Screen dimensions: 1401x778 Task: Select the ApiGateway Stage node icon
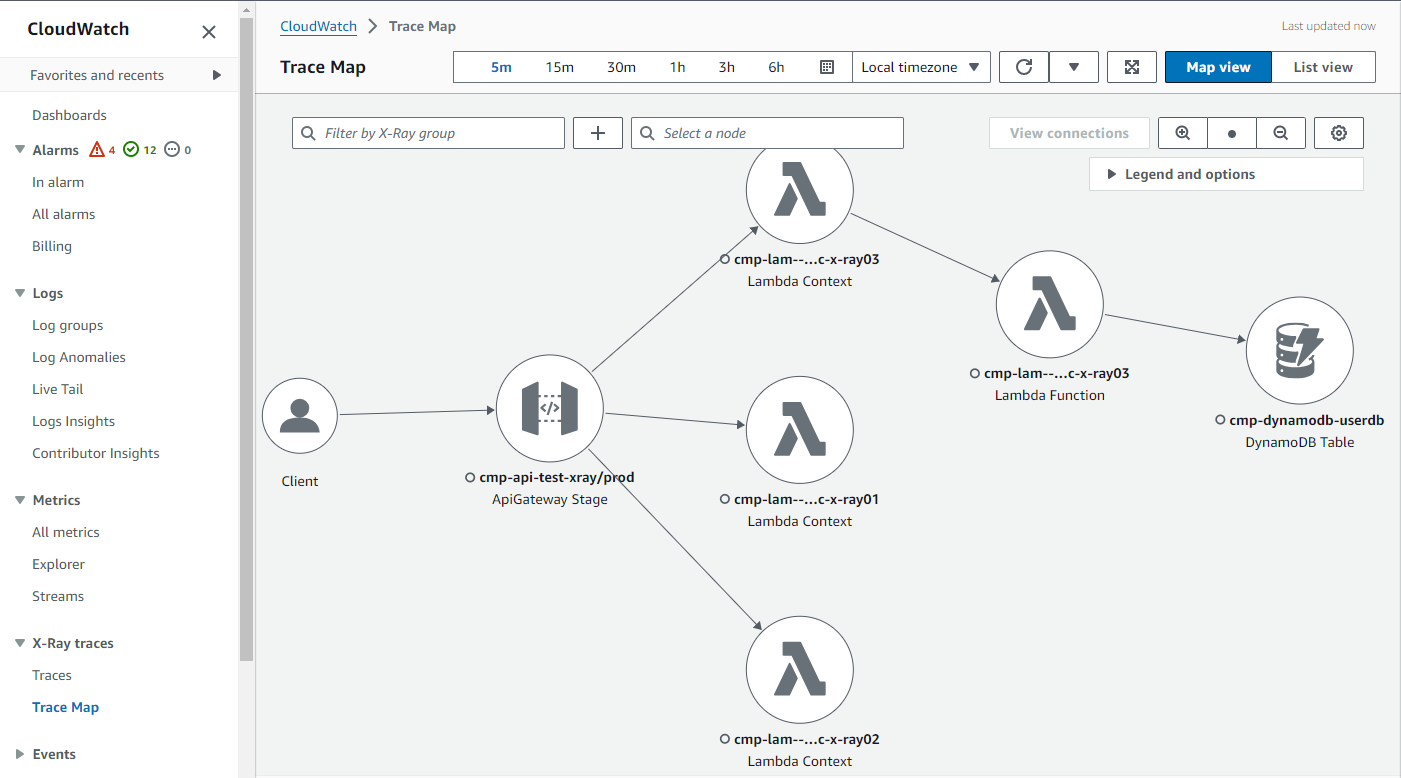(549, 408)
